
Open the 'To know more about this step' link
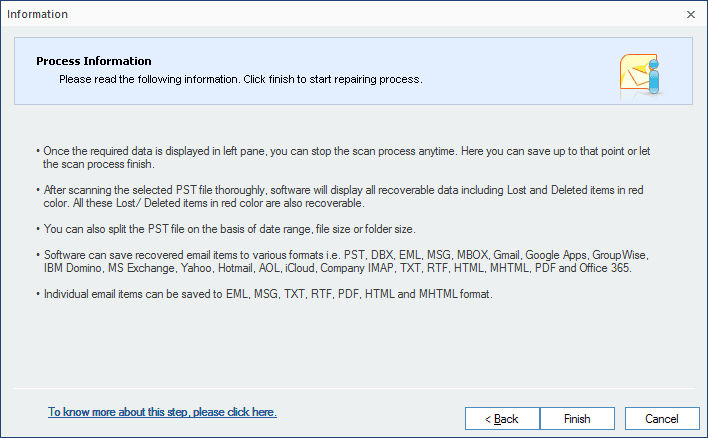162,412
